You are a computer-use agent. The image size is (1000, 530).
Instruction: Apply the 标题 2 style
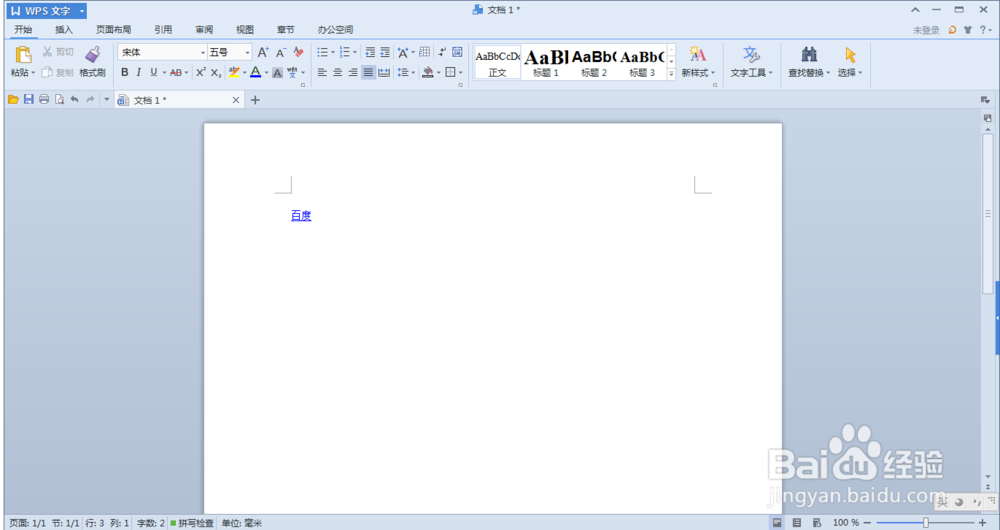[x=594, y=63]
